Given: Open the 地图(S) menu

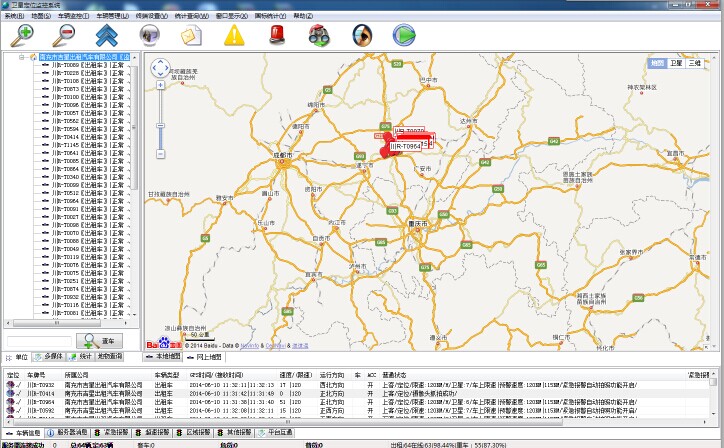Looking at the screenshot, I should coord(41,16).
